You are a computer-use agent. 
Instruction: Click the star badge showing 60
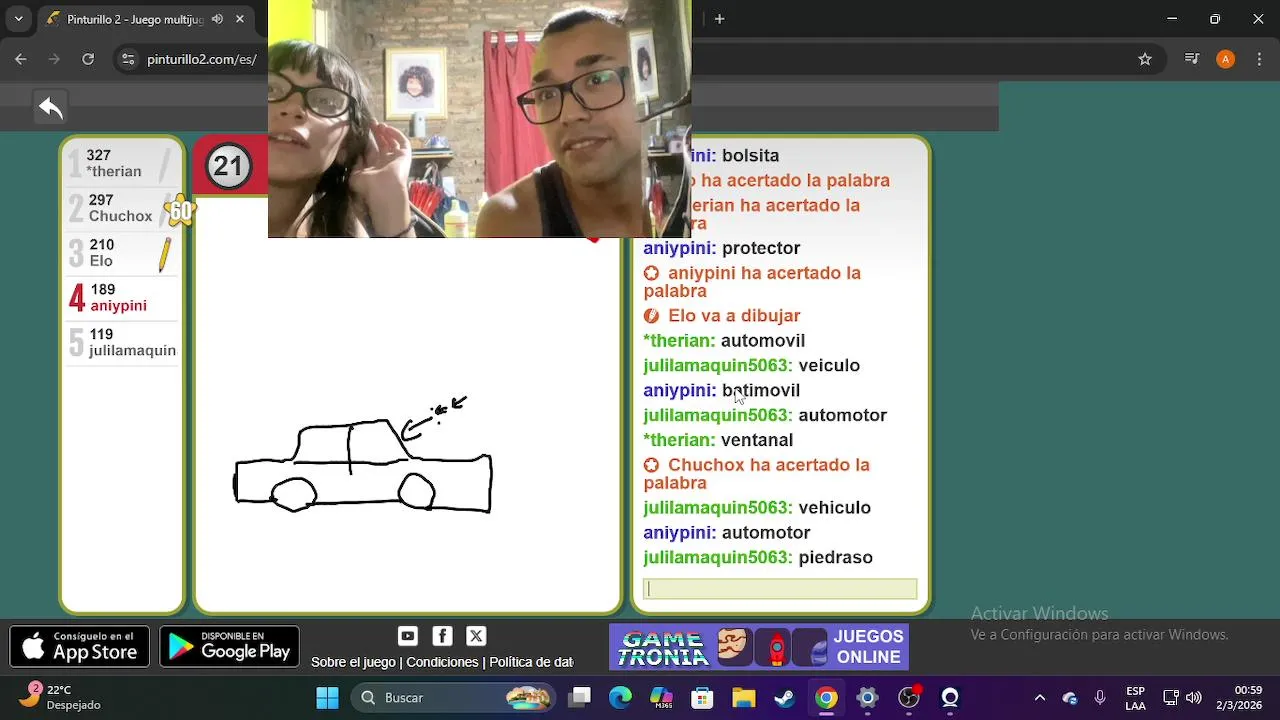[x=180, y=211]
